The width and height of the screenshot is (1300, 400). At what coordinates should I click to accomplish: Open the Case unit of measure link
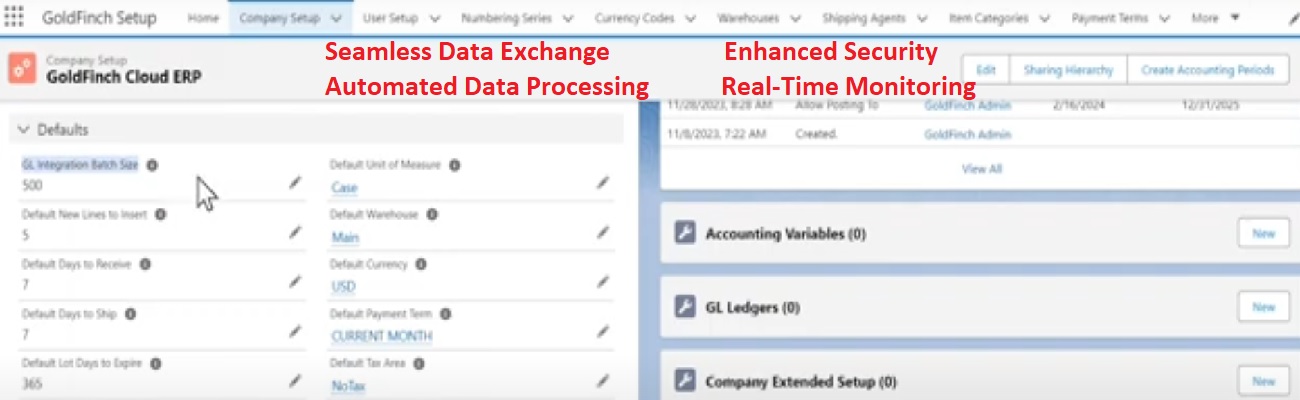coord(344,188)
